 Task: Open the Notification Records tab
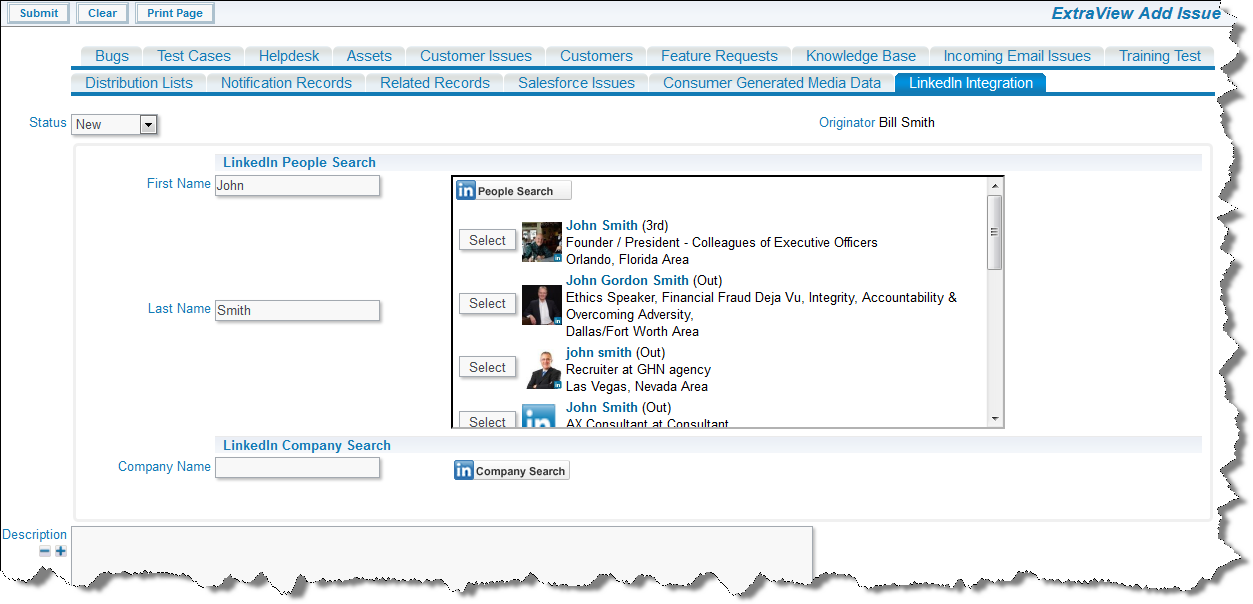(x=286, y=83)
